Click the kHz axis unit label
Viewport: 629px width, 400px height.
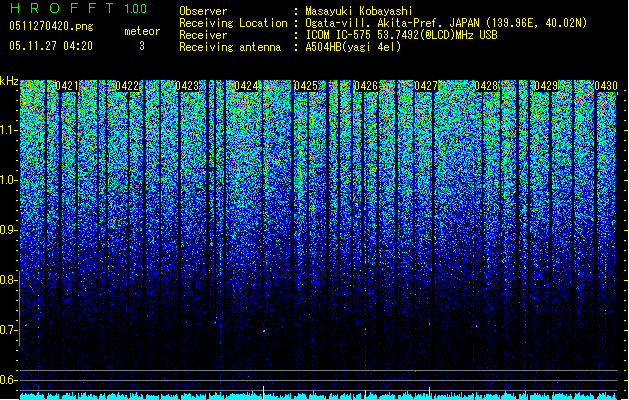(9, 81)
